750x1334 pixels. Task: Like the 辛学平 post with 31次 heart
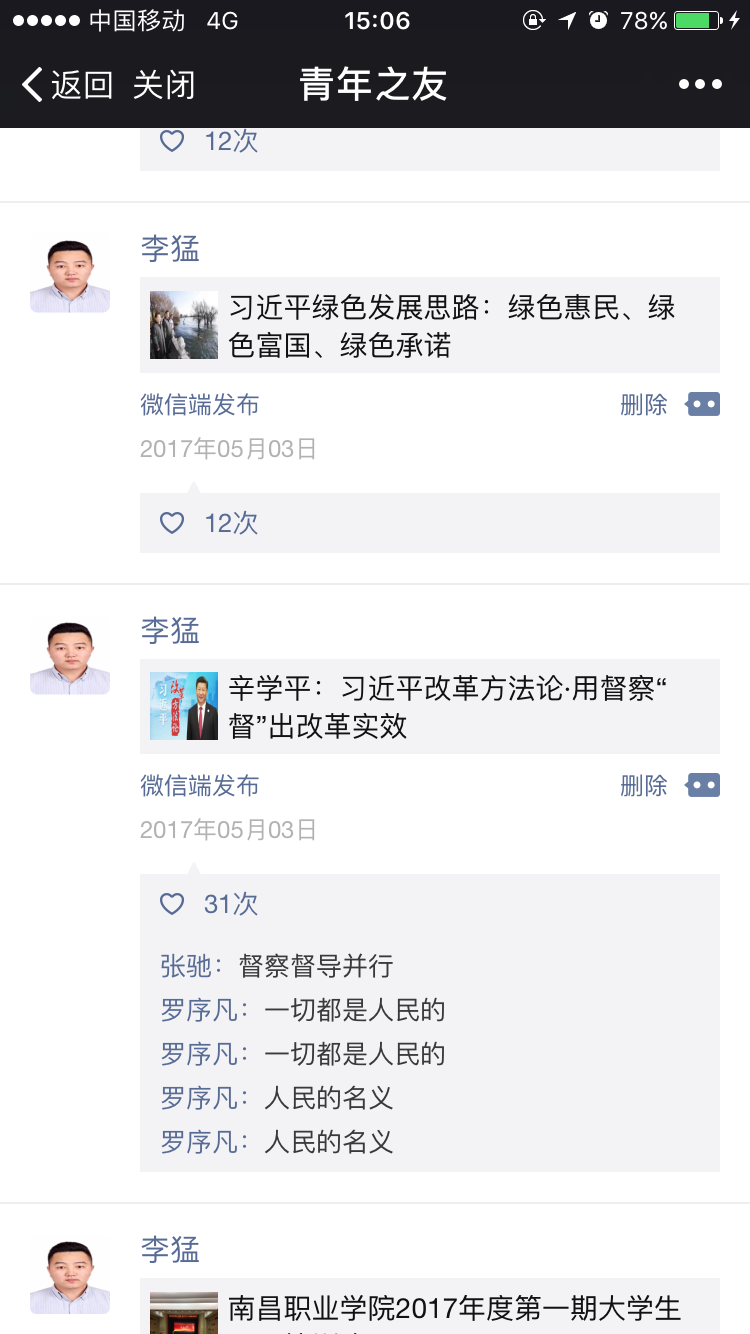[x=173, y=904]
